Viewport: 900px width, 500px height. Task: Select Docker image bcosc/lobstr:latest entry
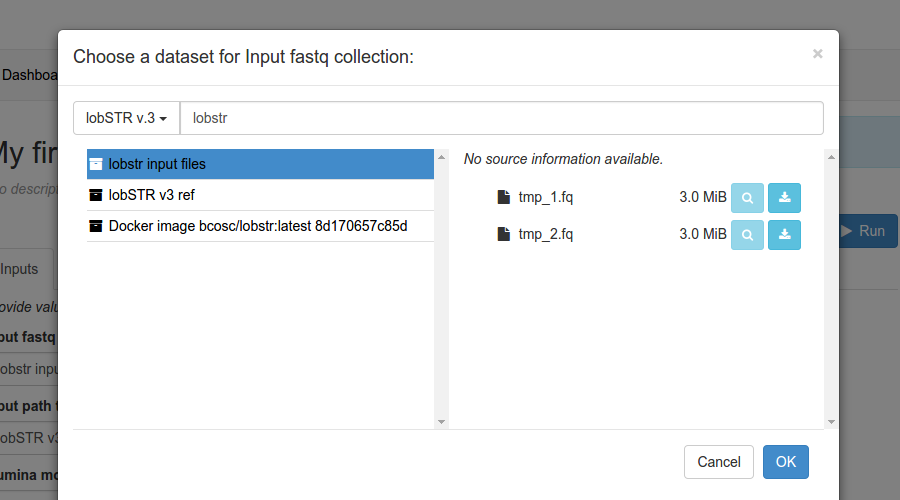[260, 226]
